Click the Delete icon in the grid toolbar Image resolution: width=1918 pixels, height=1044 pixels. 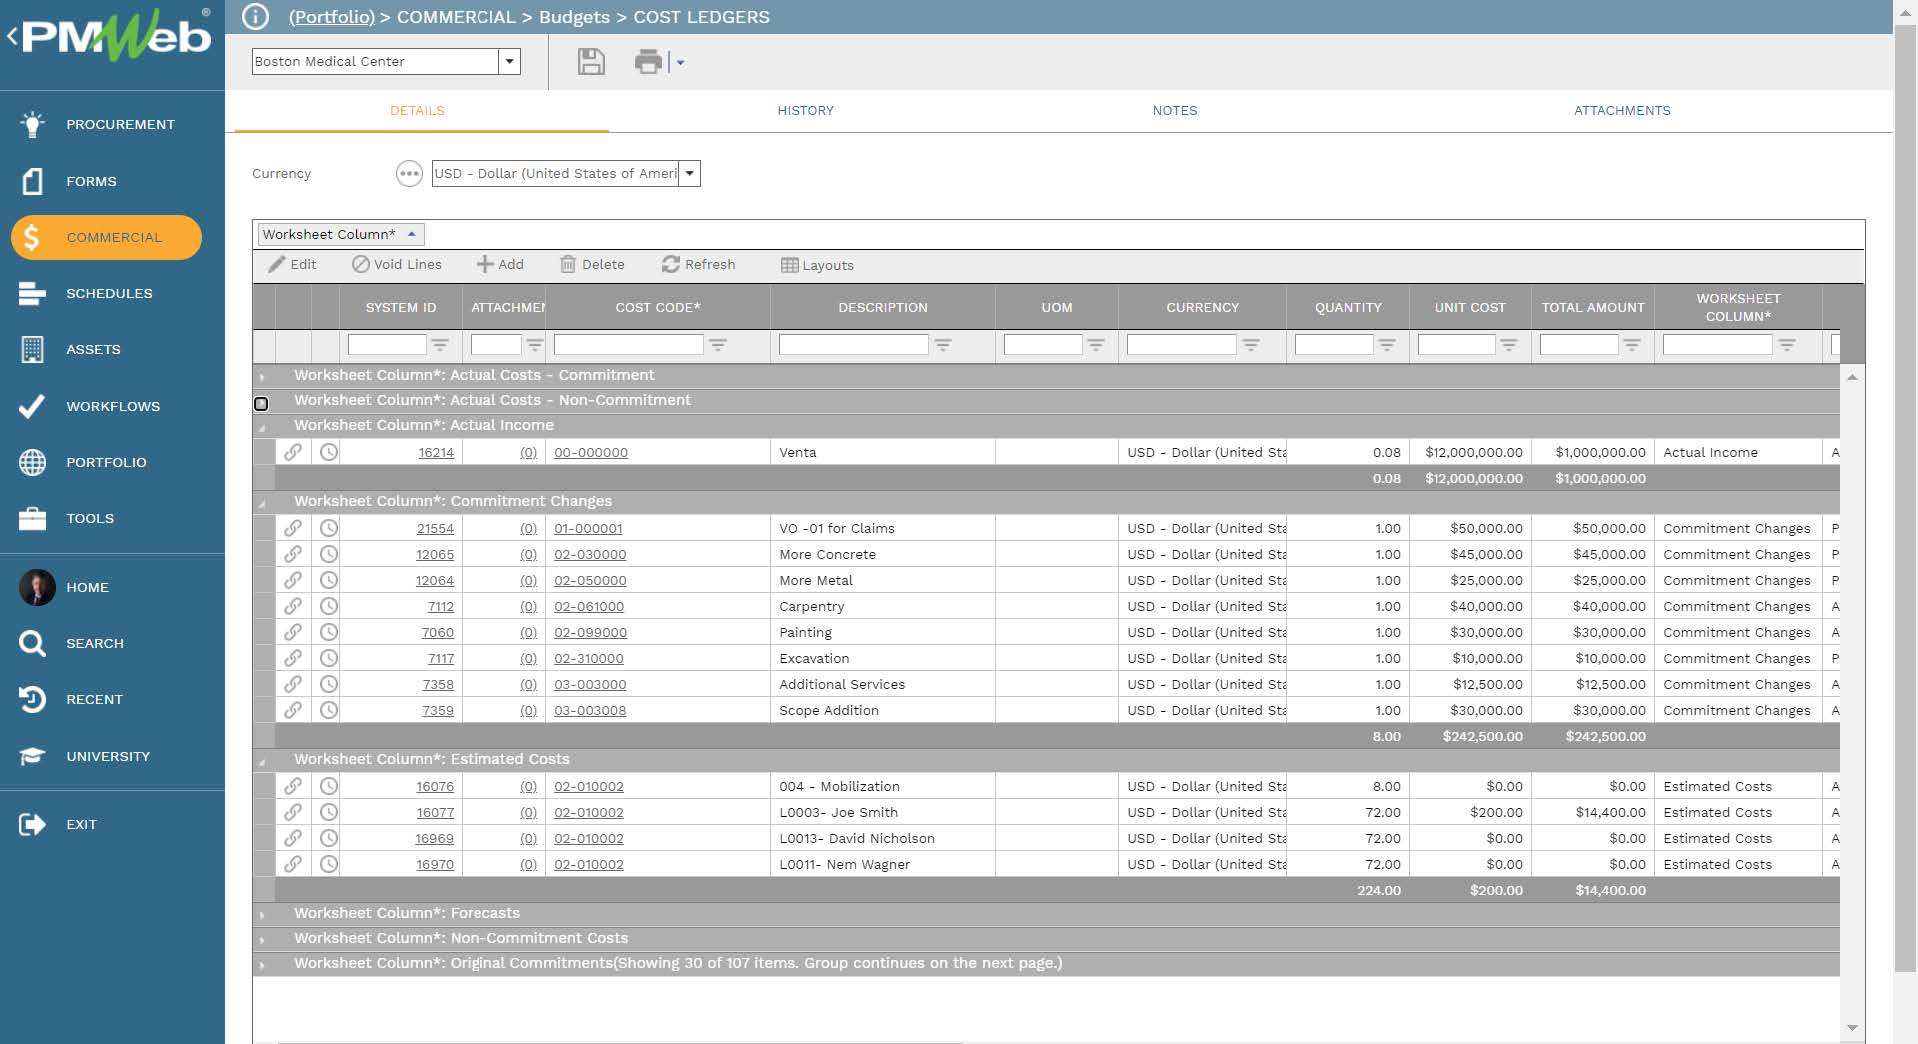coord(567,264)
